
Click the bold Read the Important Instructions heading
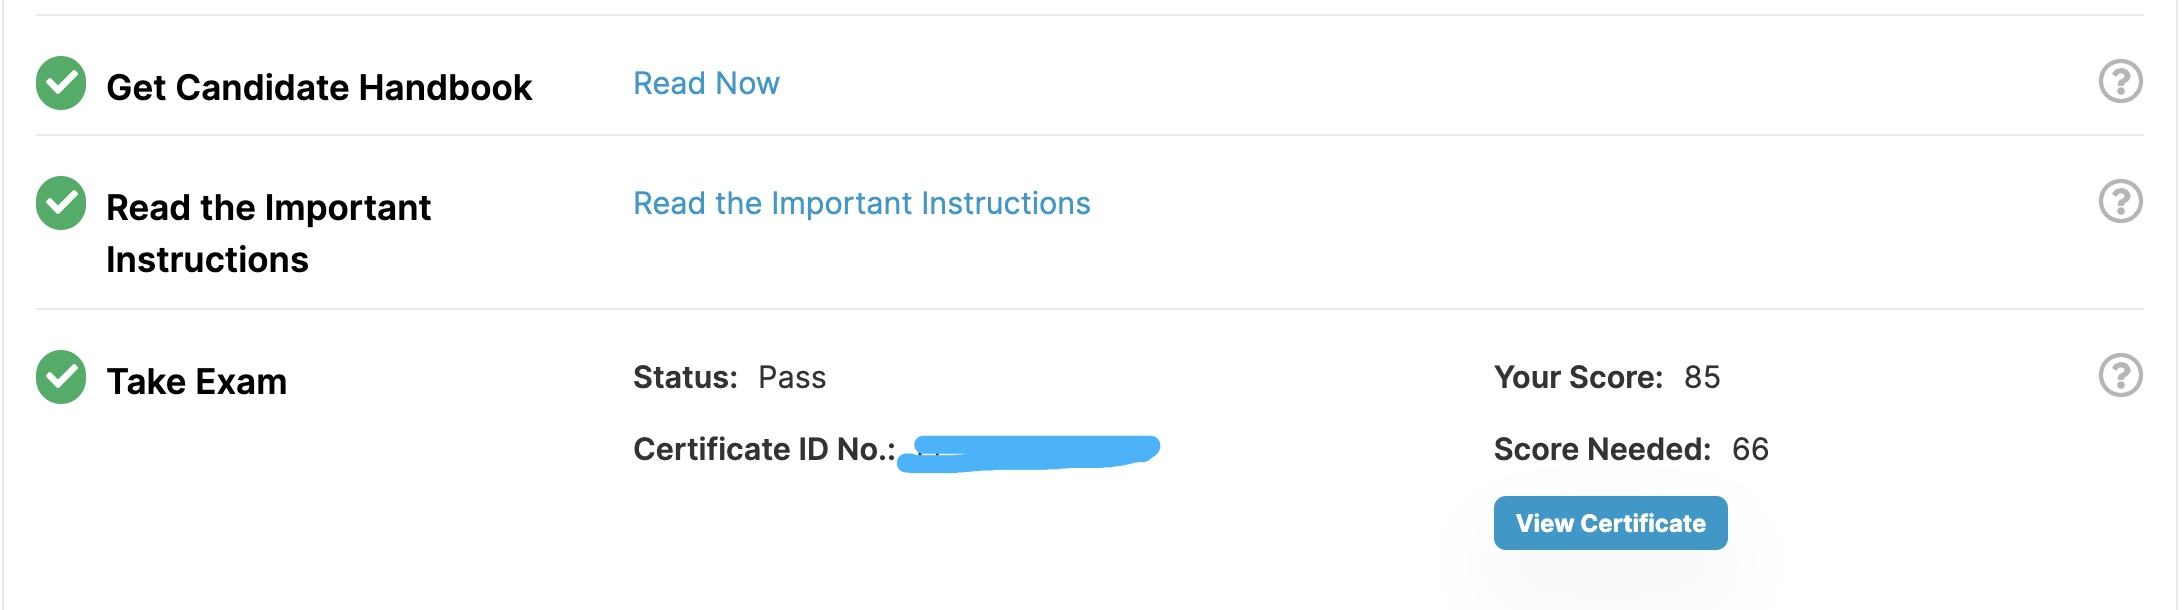pyautogui.click(x=268, y=233)
